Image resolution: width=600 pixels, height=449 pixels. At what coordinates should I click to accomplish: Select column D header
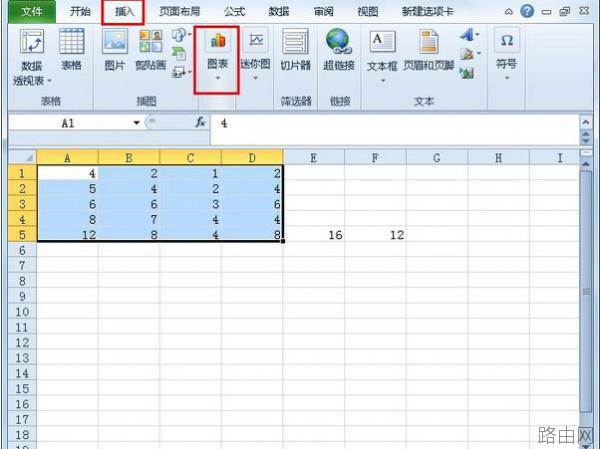pos(252,157)
